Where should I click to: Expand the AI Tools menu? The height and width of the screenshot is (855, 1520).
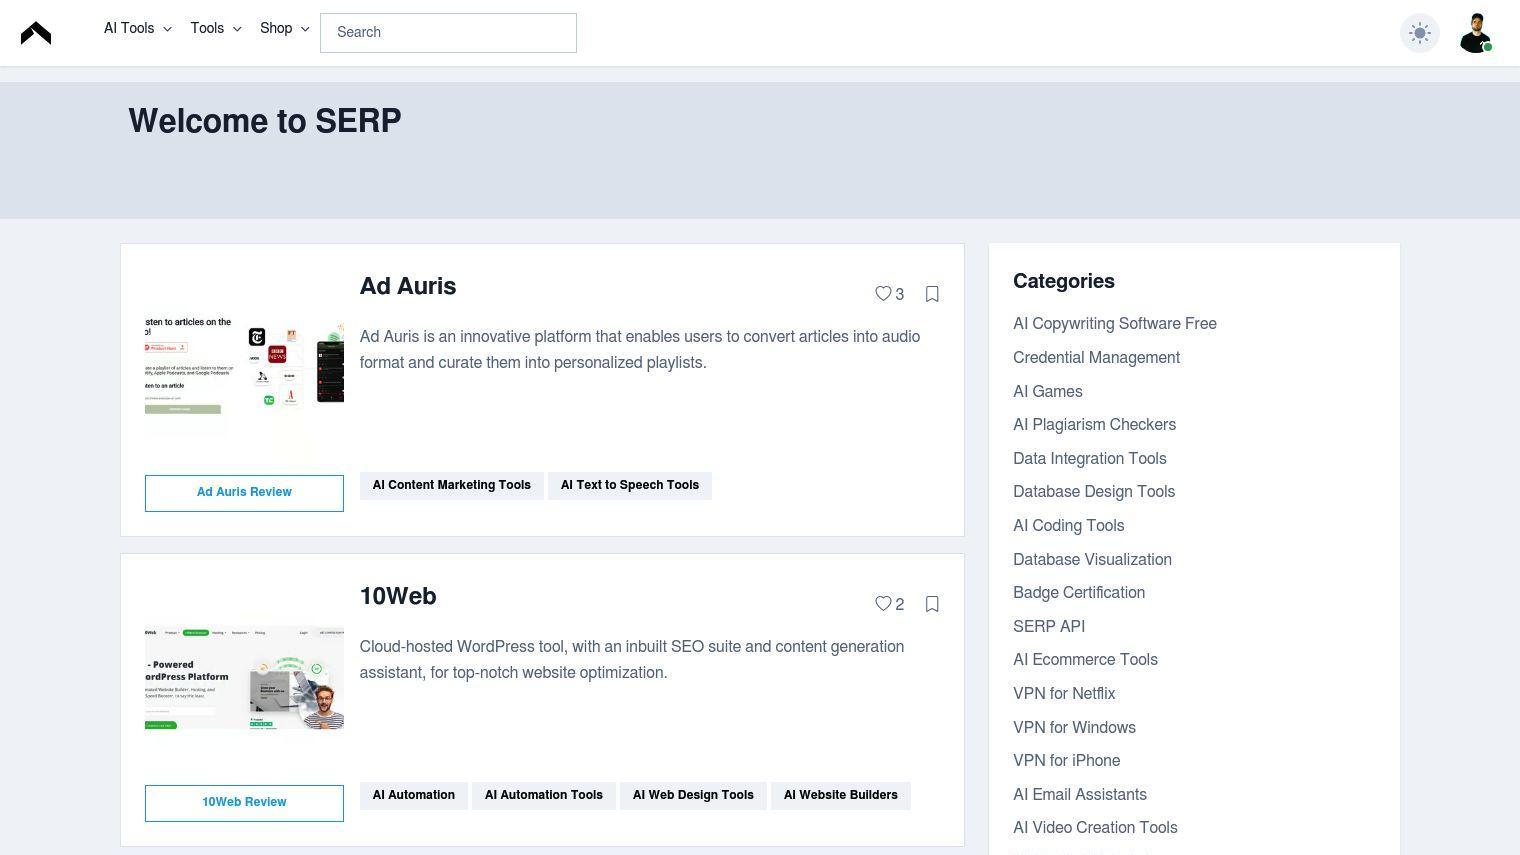point(138,29)
